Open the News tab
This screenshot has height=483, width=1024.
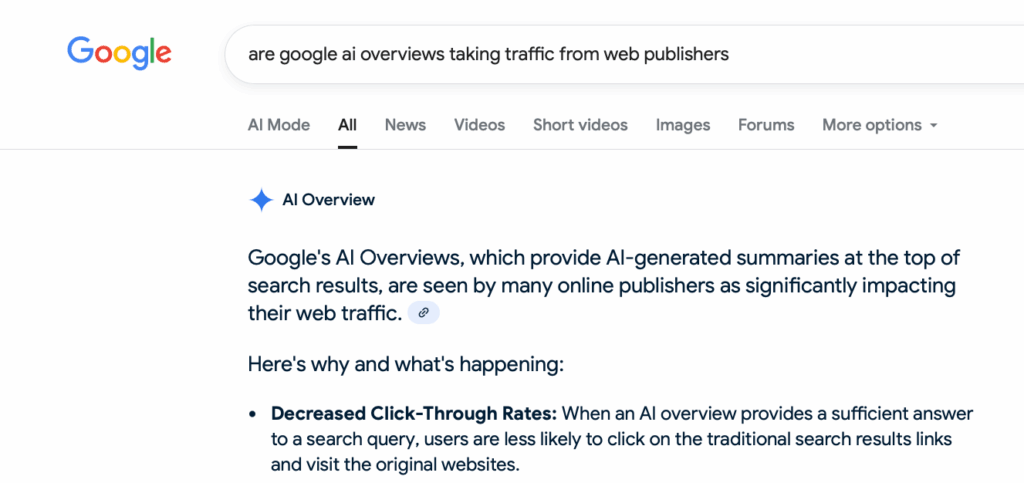pos(405,125)
